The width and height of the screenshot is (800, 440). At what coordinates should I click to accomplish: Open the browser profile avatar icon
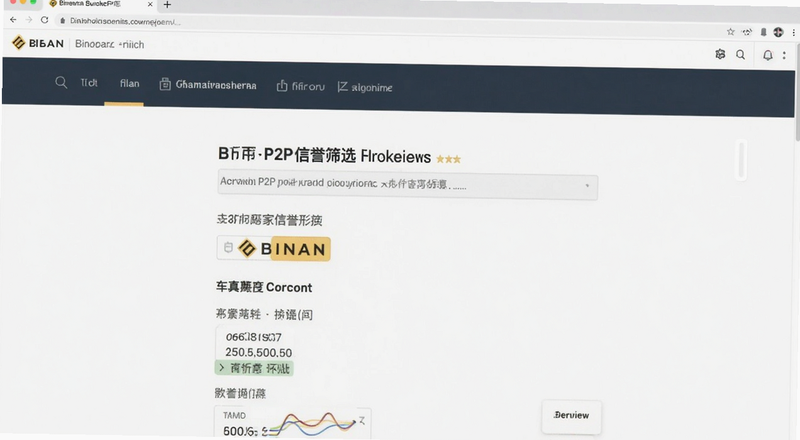[x=778, y=32]
